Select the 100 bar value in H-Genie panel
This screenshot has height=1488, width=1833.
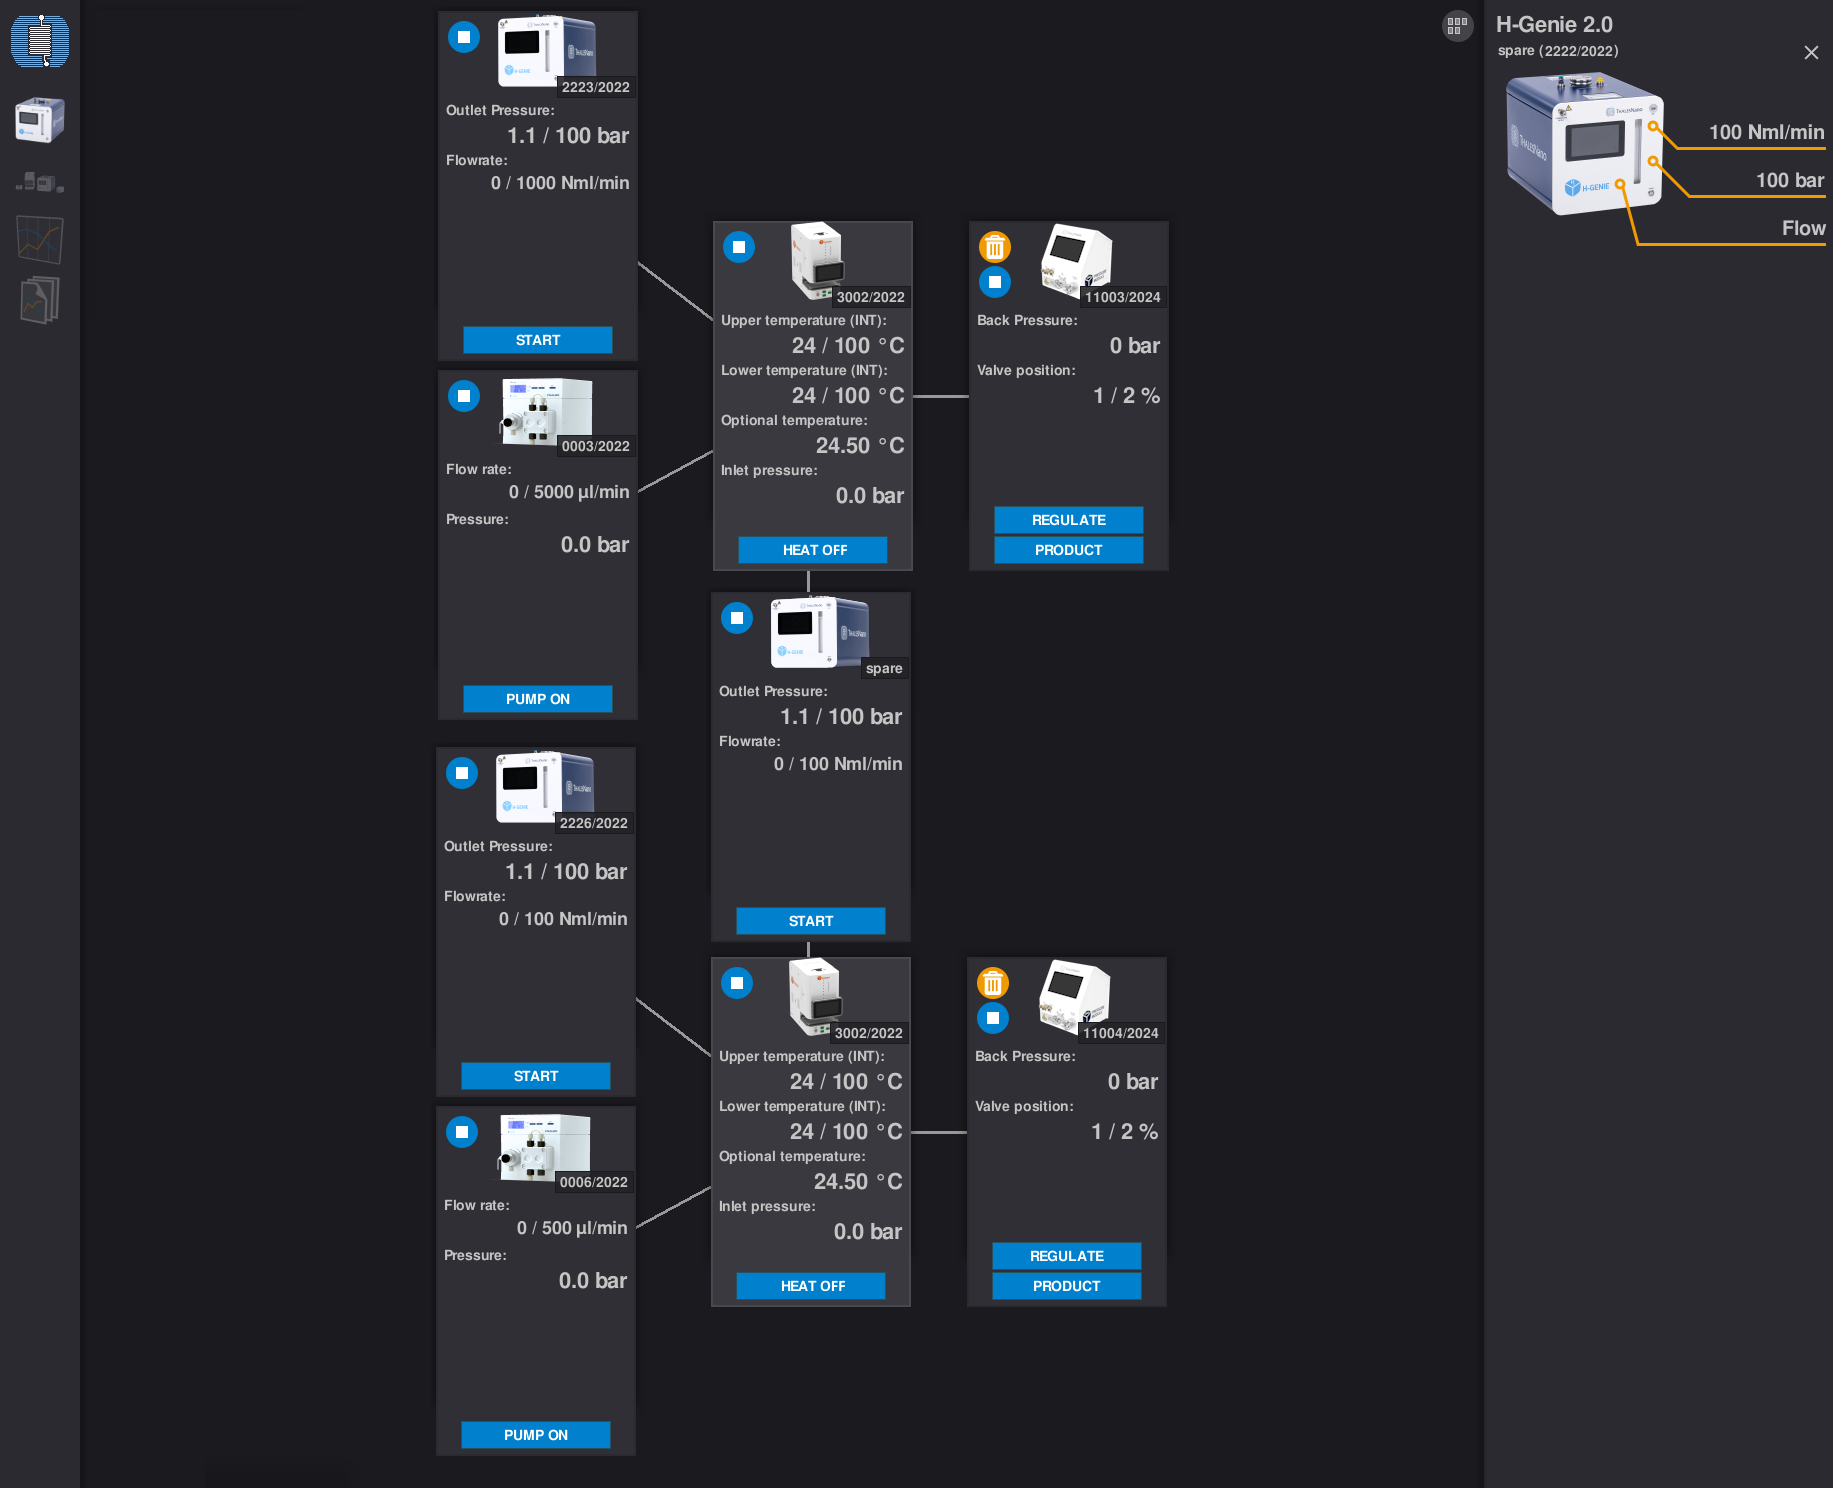click(1789, 180)
